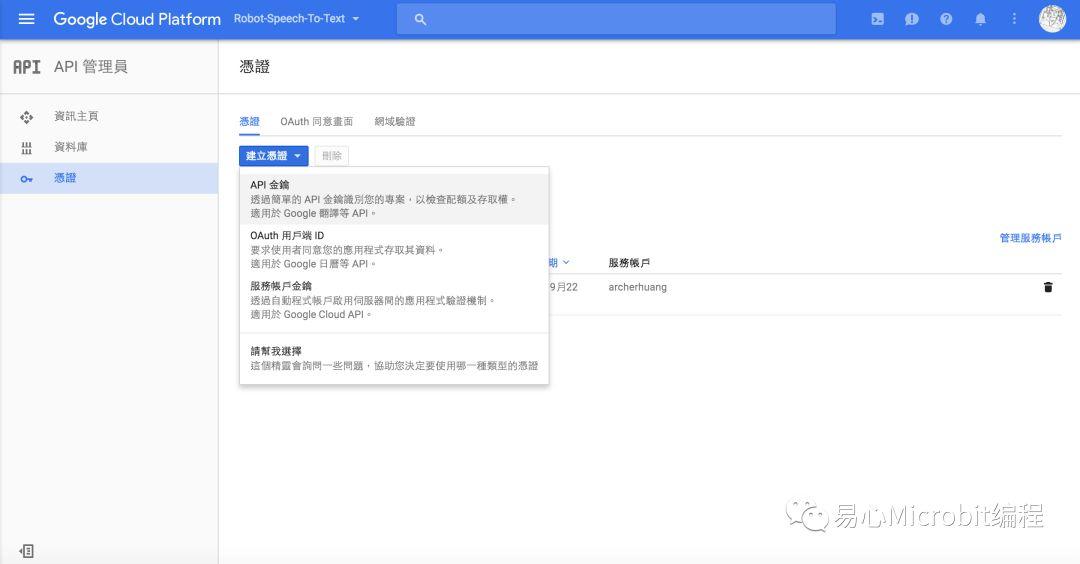Switch to the 憑證 tab

click(249, 122)
